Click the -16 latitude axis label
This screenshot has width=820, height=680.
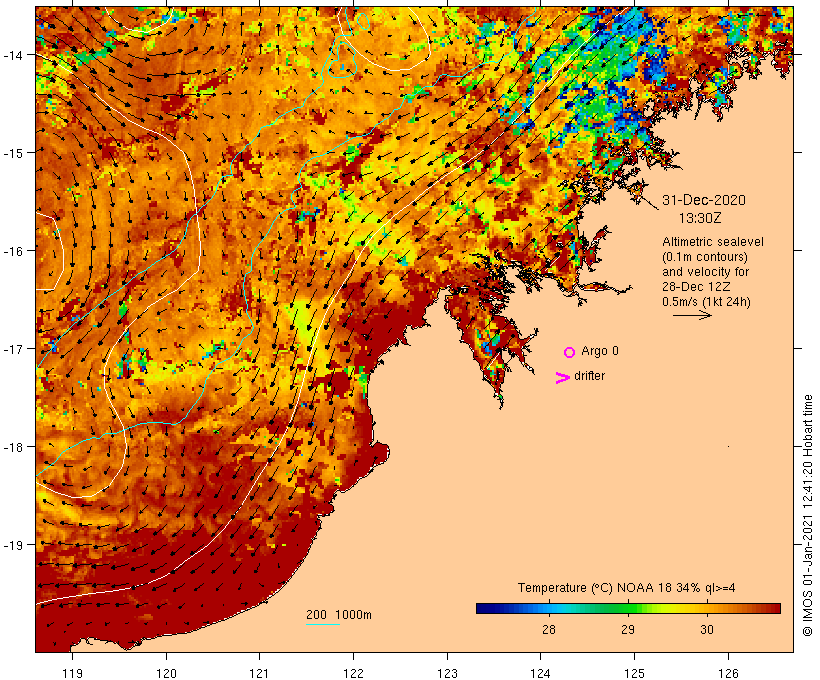click(x=13, y=251)
